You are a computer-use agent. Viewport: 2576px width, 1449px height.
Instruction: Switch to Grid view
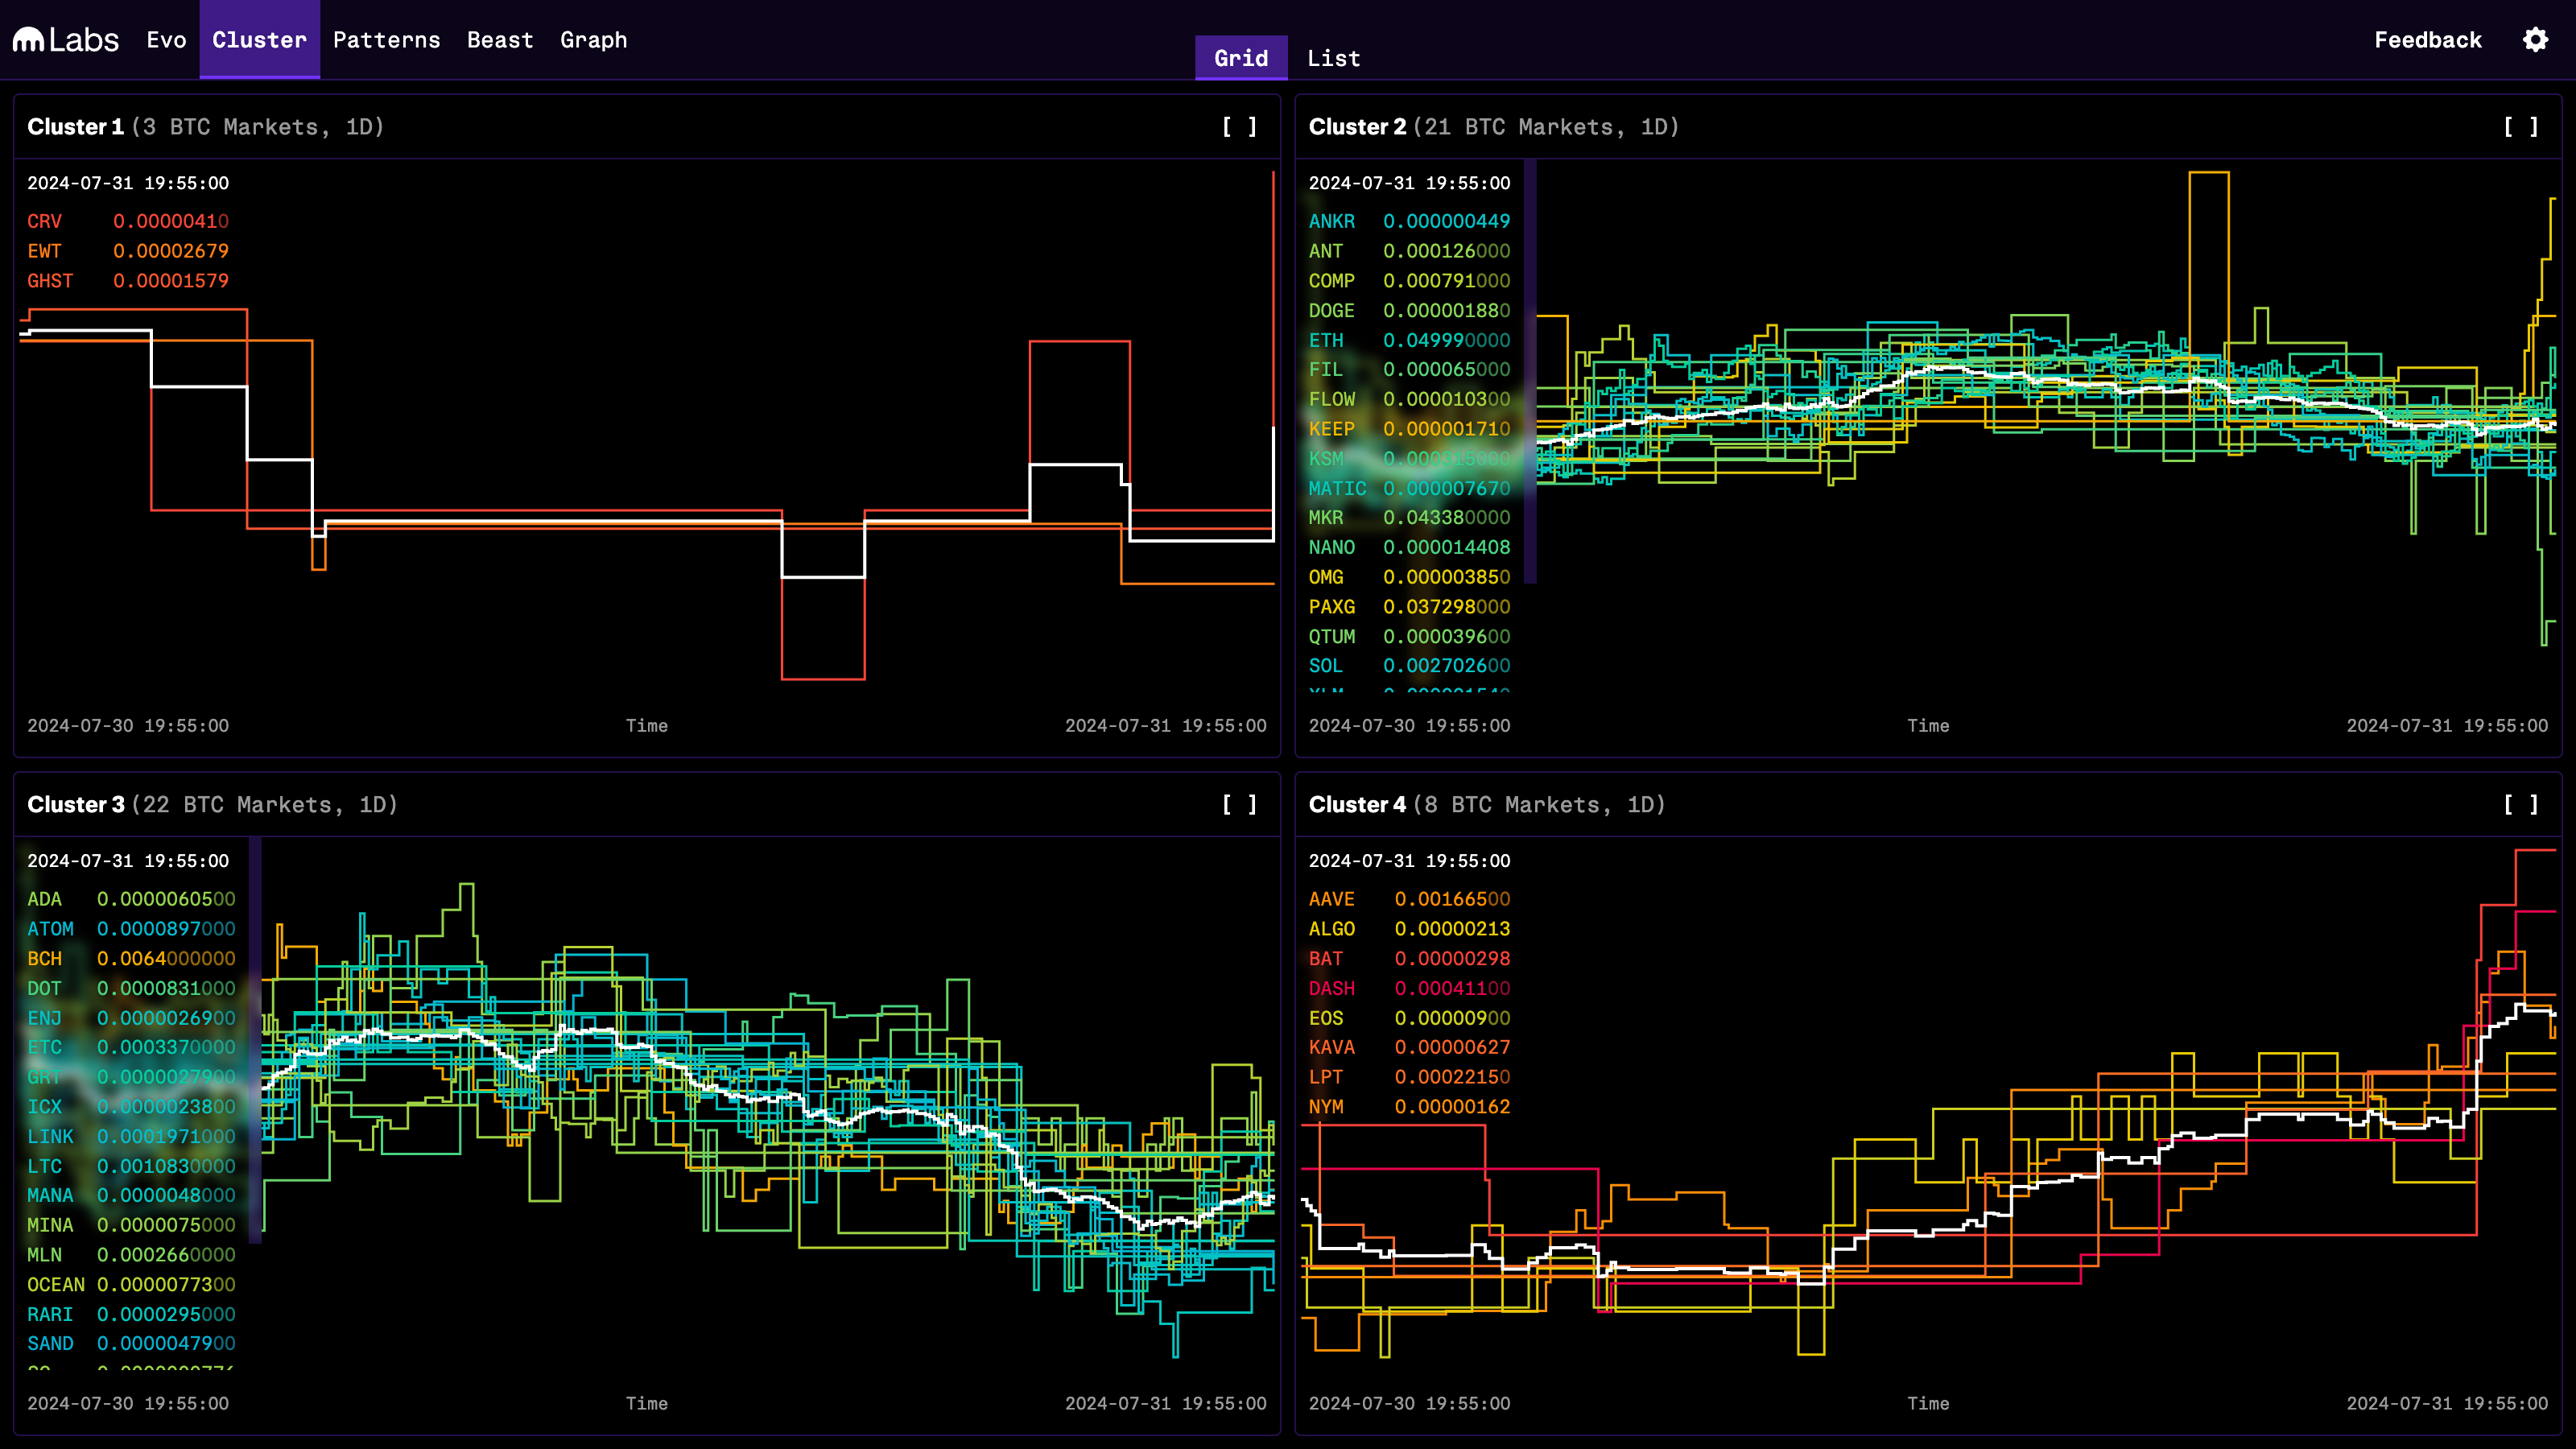coord(1241,58)
